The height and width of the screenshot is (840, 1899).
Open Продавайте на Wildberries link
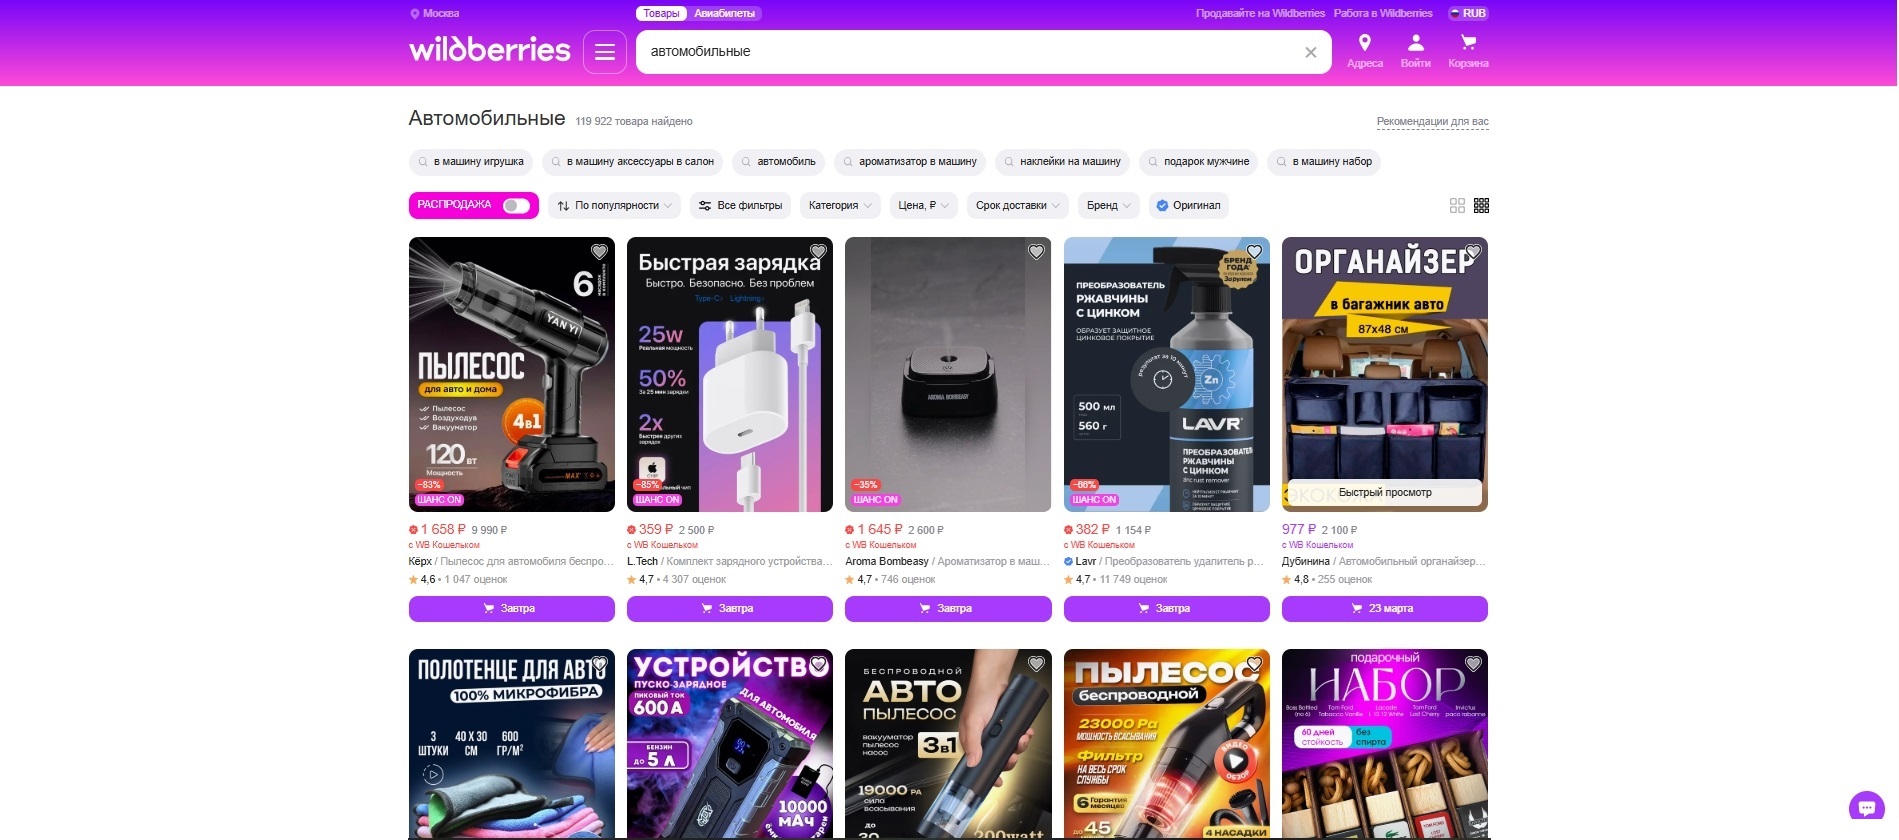(1260, 13)
